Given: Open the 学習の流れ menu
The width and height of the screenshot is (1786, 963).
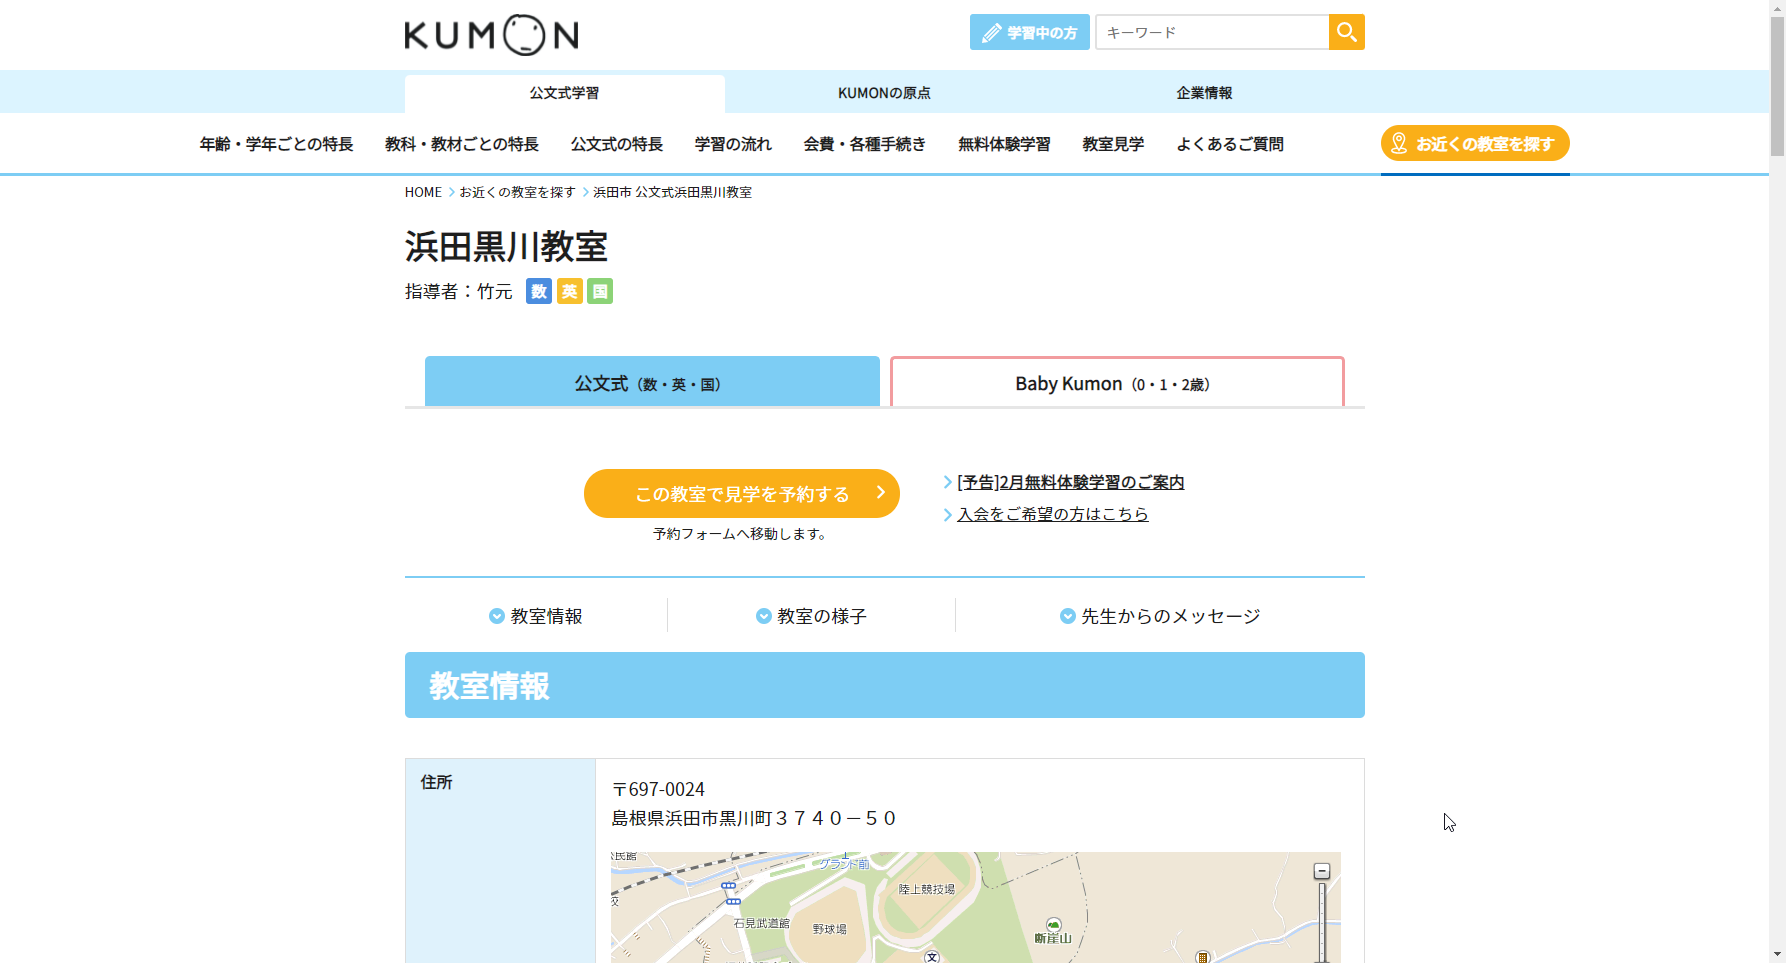Looking at the screenshot, I should [733, 144].
